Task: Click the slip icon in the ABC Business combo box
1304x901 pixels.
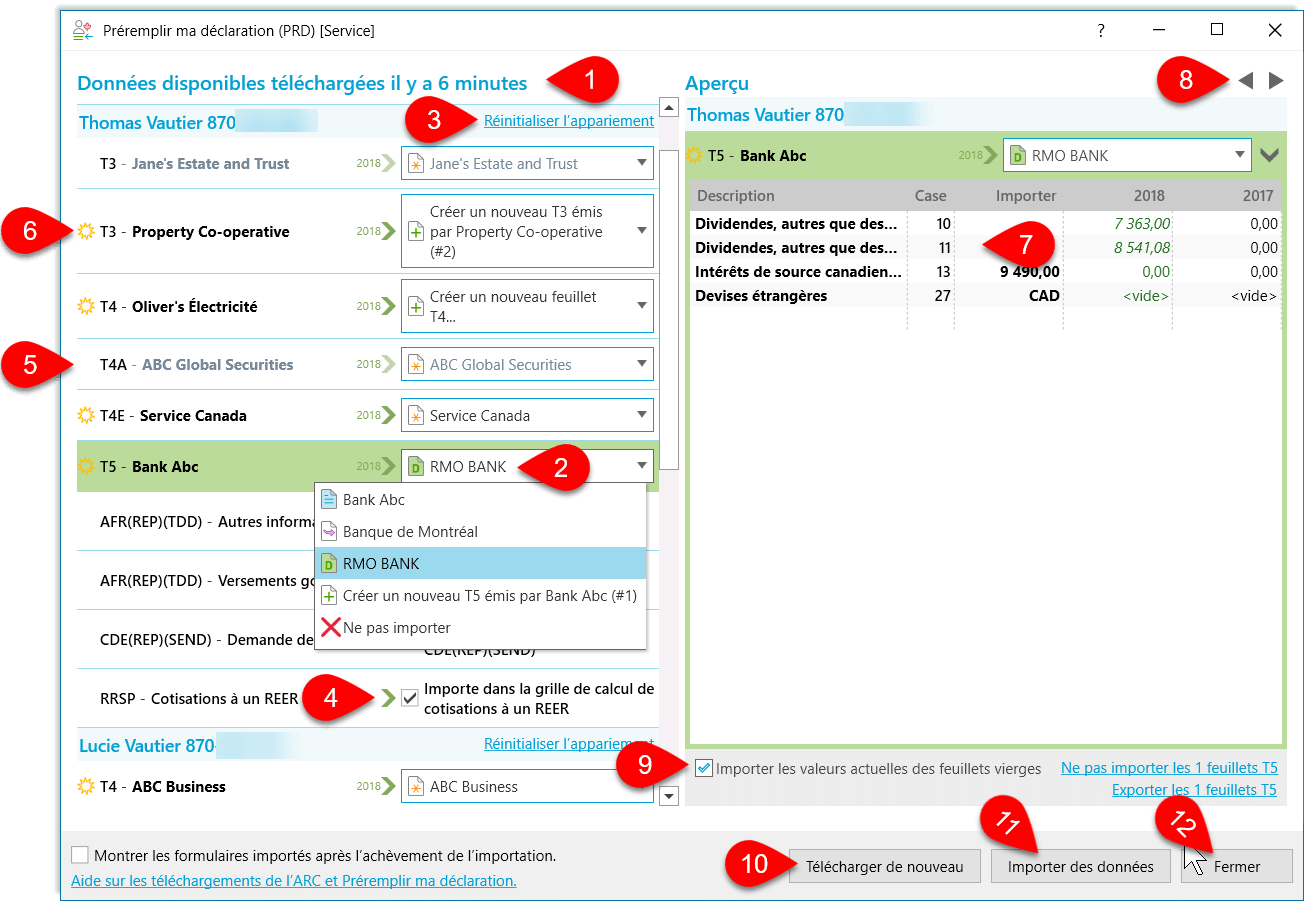Action: [x=415, y=786]
